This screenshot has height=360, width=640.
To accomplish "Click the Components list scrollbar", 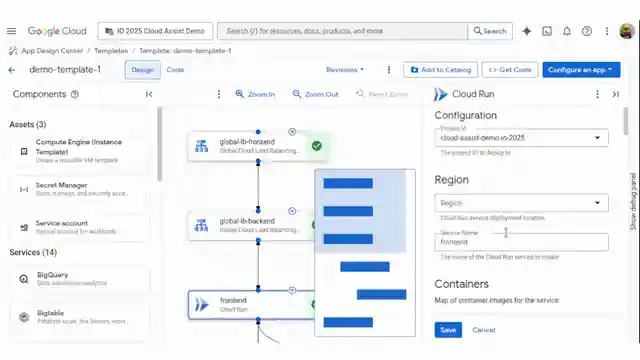I will 159,144.
